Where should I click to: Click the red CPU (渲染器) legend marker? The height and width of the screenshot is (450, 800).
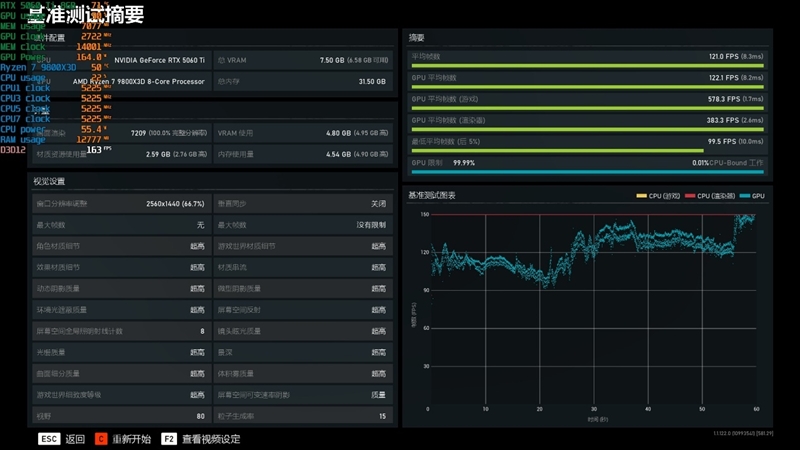689,196
